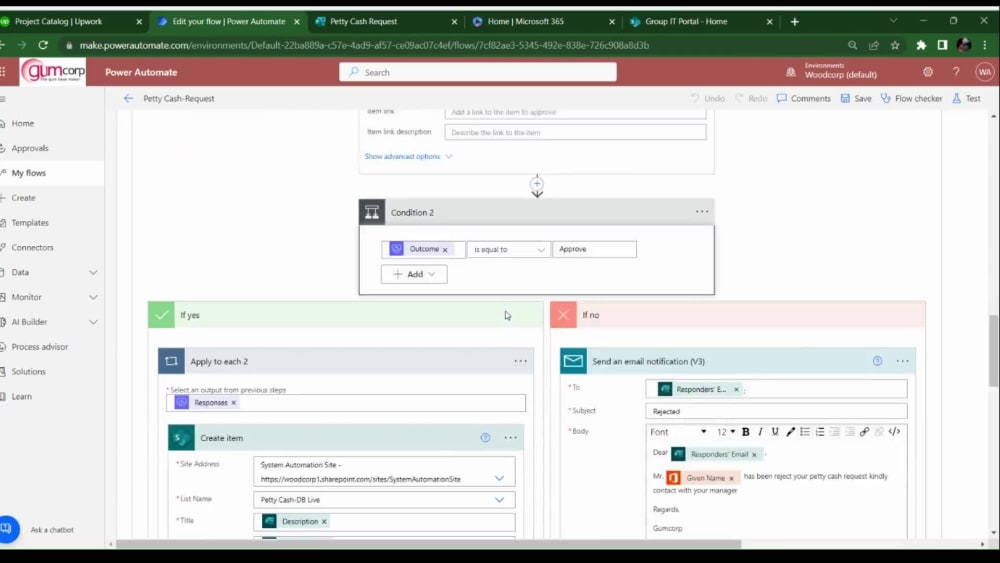Open the font color pen tool
Viewport: 1000px width, 563px height.
click(x=790, y=432)
